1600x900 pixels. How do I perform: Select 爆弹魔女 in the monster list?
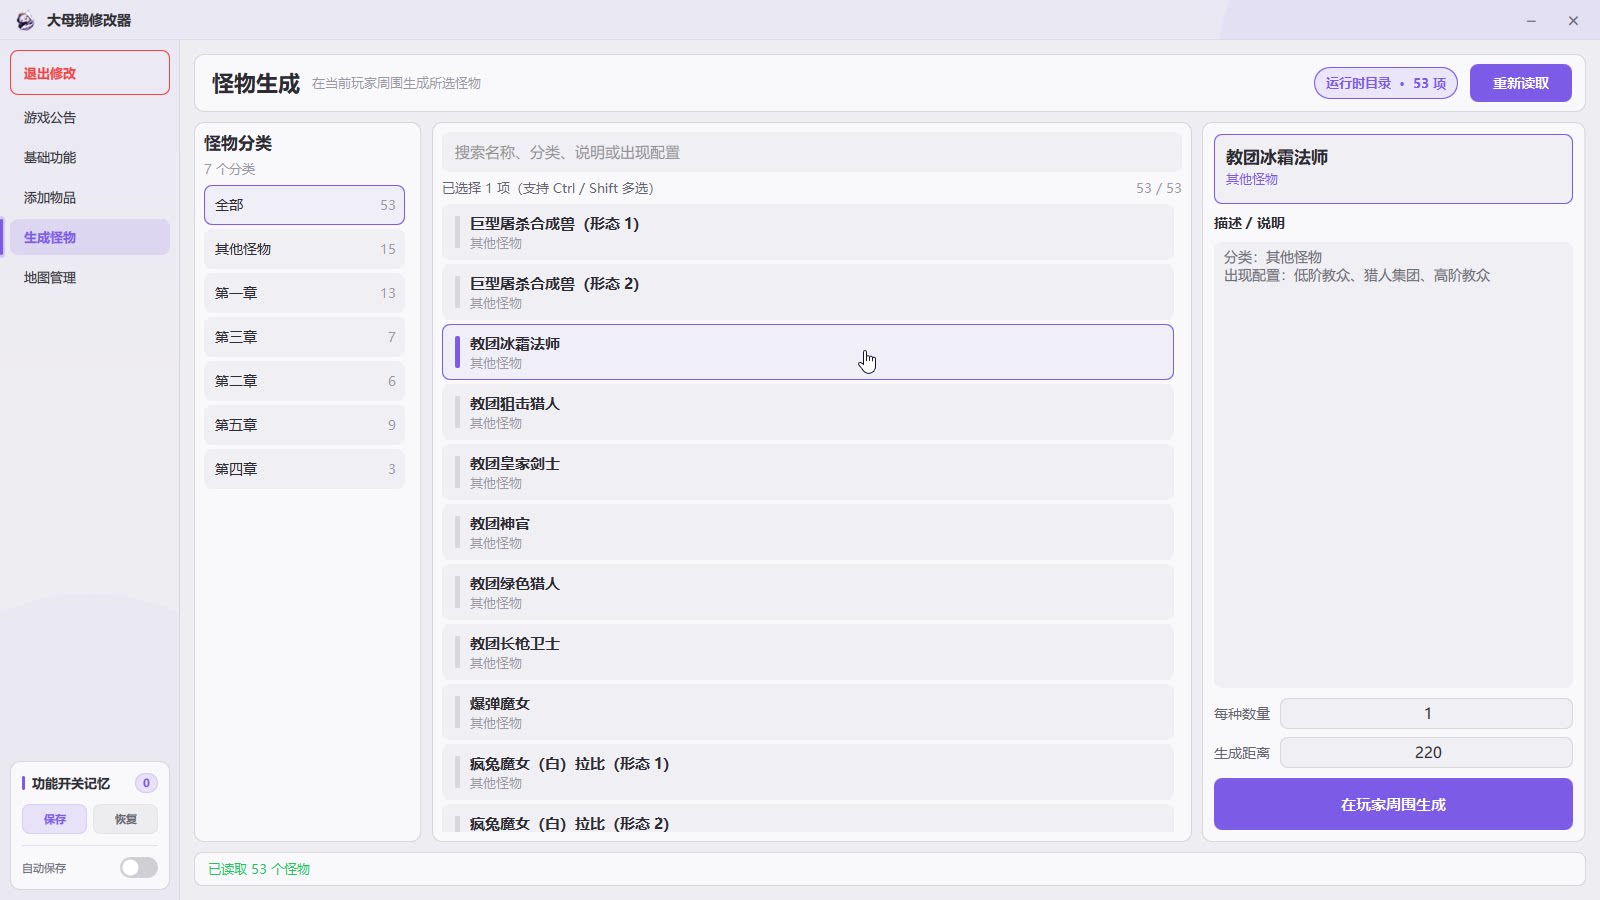point(808,712)
